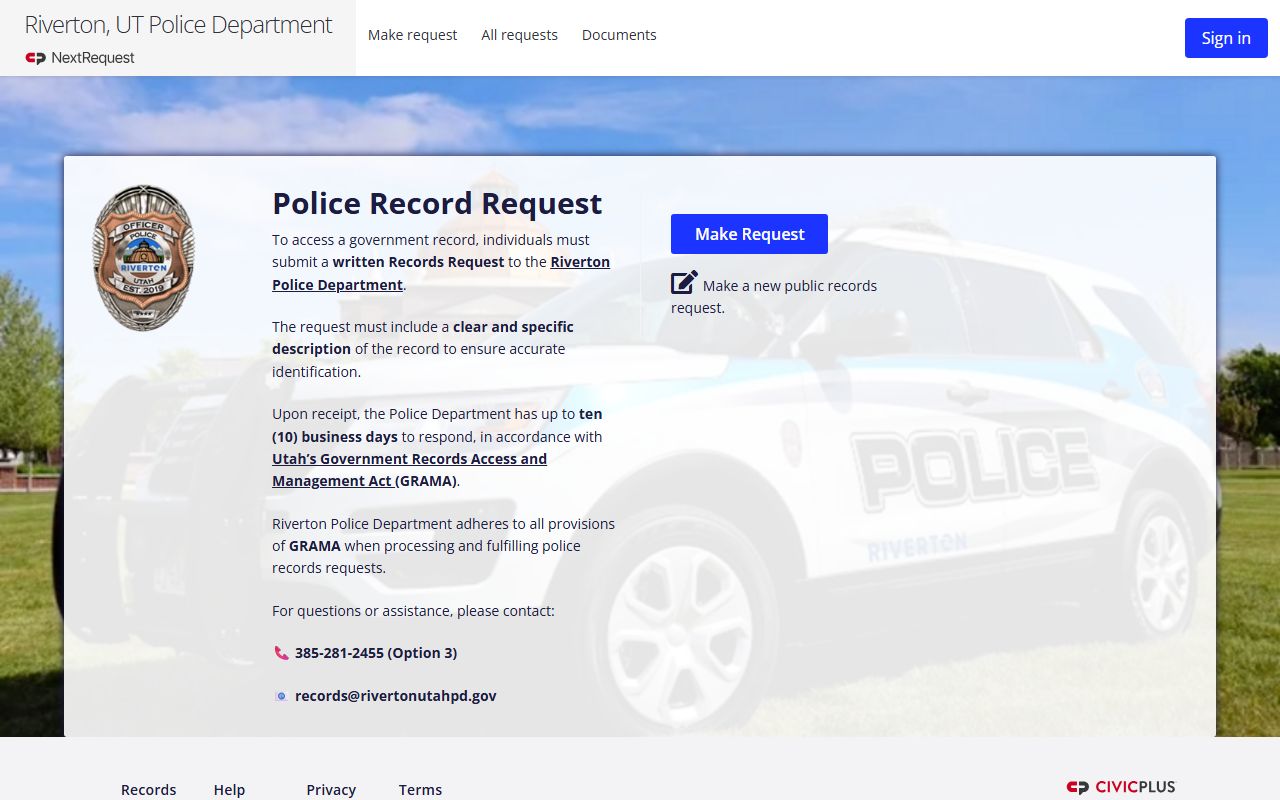Screen dimensions: 1280x800
Task: Open the Help footer link
Action: pyautogui.click(x=229, y=790)
